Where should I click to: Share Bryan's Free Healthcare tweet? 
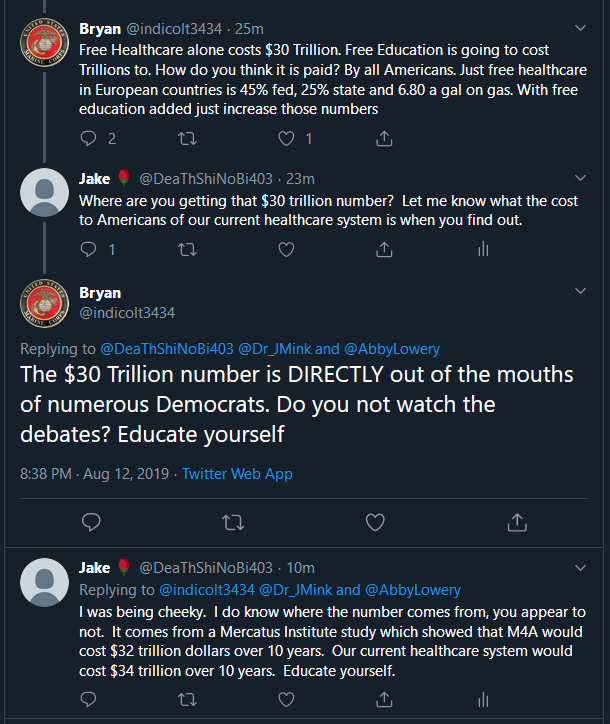tap(384, 139)
